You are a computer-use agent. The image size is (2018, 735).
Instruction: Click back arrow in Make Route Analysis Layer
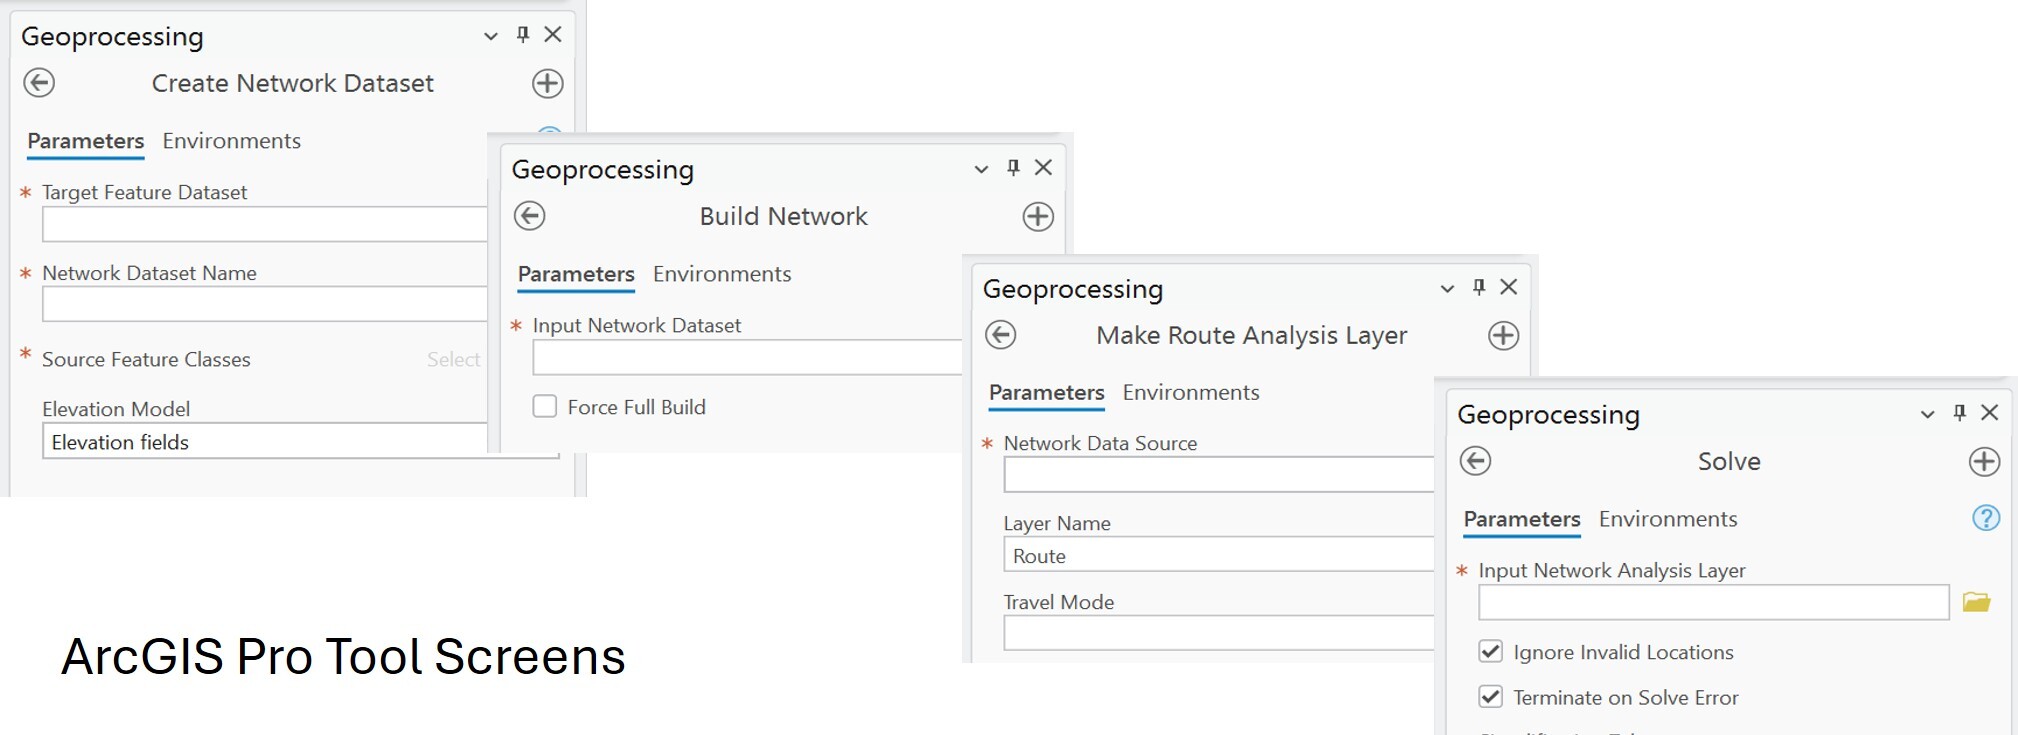(x=1000, y=335)
